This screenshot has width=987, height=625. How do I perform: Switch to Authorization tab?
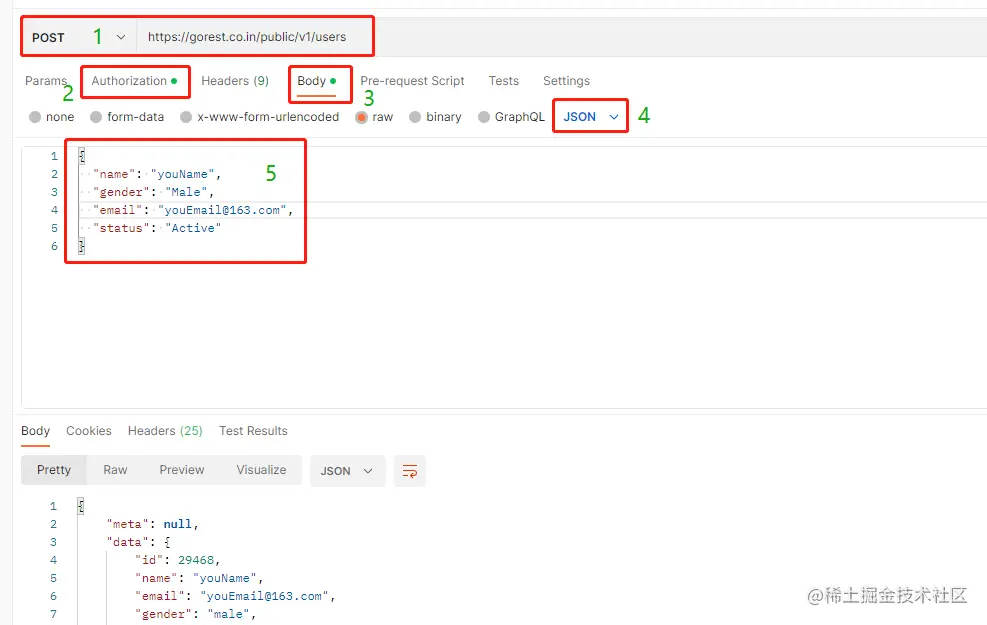(x=134, y=81)
